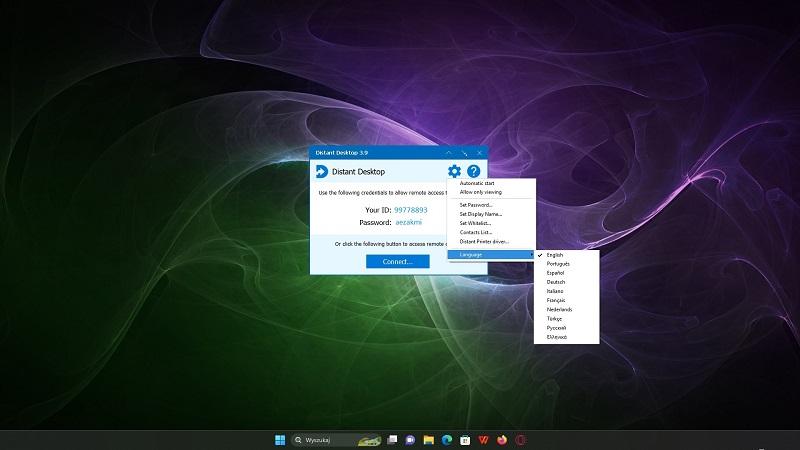Click the Connect... button
The image size is (800, 450).
(x=397, y=261)
